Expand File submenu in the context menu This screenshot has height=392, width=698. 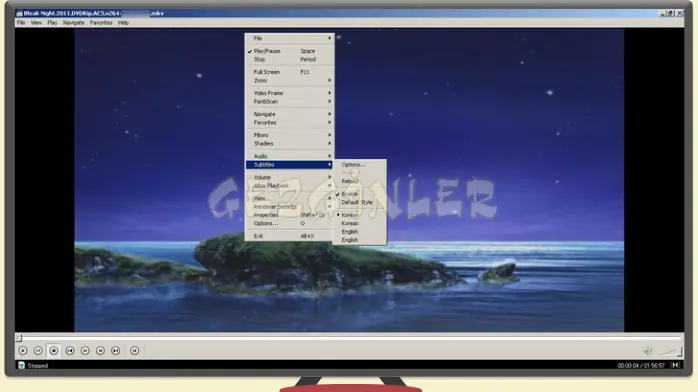289,38
